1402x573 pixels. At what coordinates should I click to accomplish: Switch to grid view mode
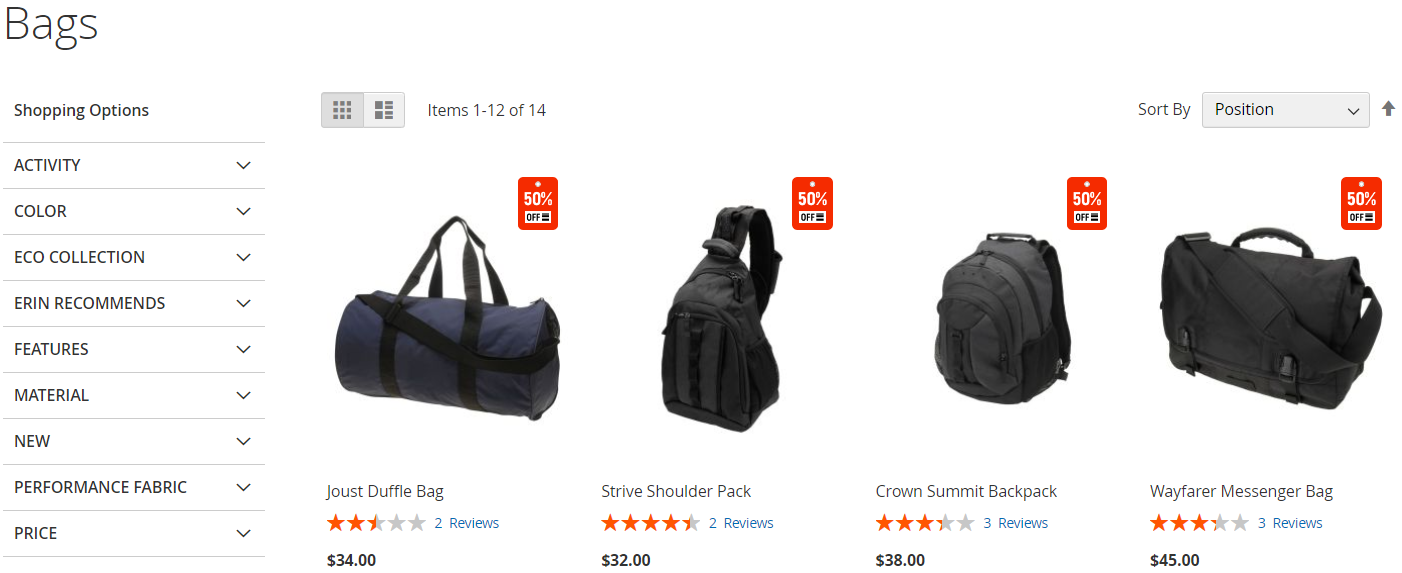342,110
